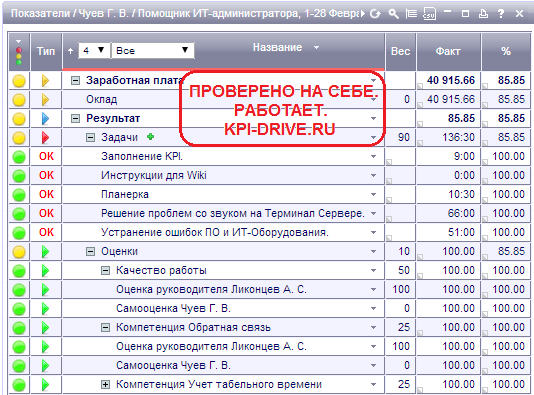Select first Оценка руководителя Ликонцев А. С. under Качество работы
This screenshot has height=395, width=534.
(211, 289)
